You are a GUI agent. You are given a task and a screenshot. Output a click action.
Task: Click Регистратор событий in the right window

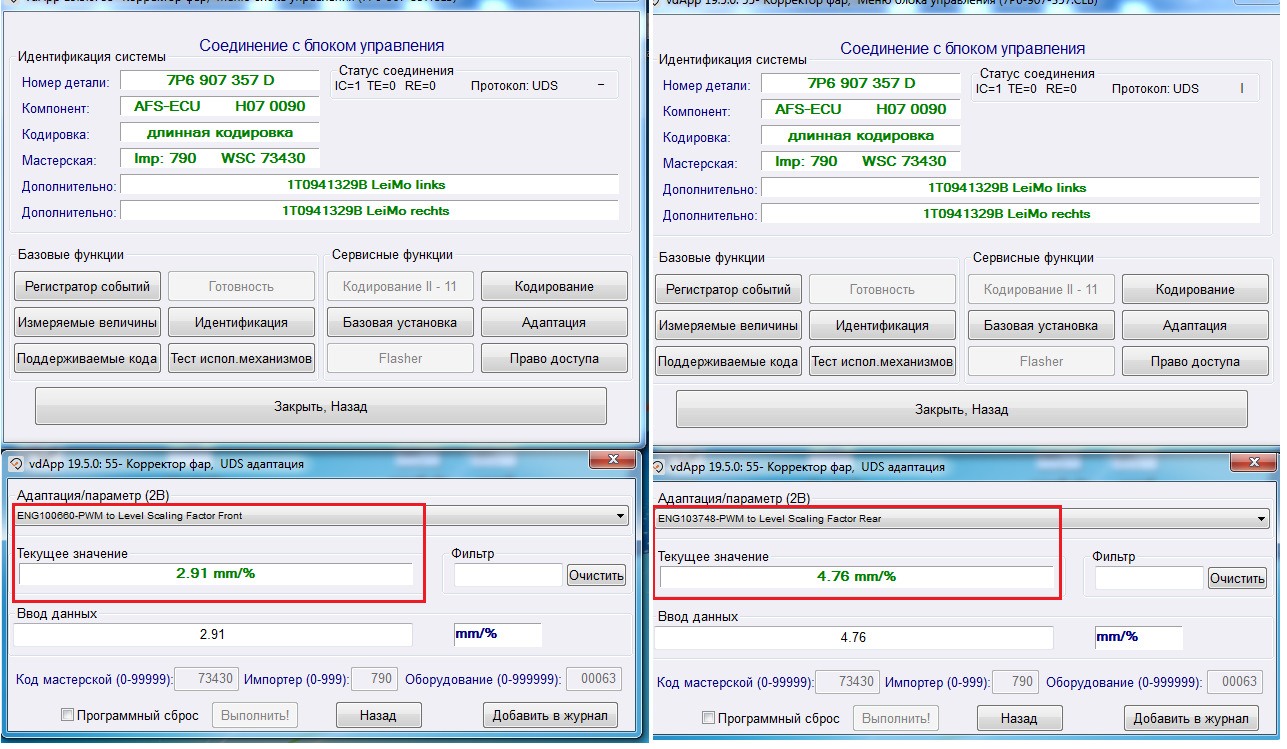[728, 290]
